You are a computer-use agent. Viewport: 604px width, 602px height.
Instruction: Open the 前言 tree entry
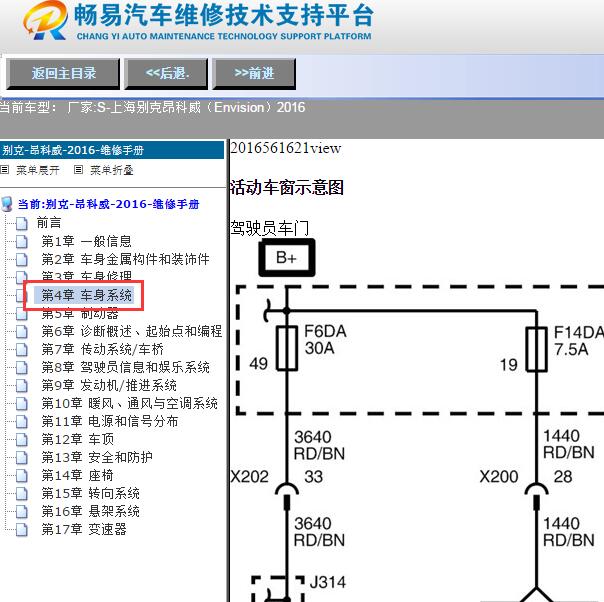(49, 223)
